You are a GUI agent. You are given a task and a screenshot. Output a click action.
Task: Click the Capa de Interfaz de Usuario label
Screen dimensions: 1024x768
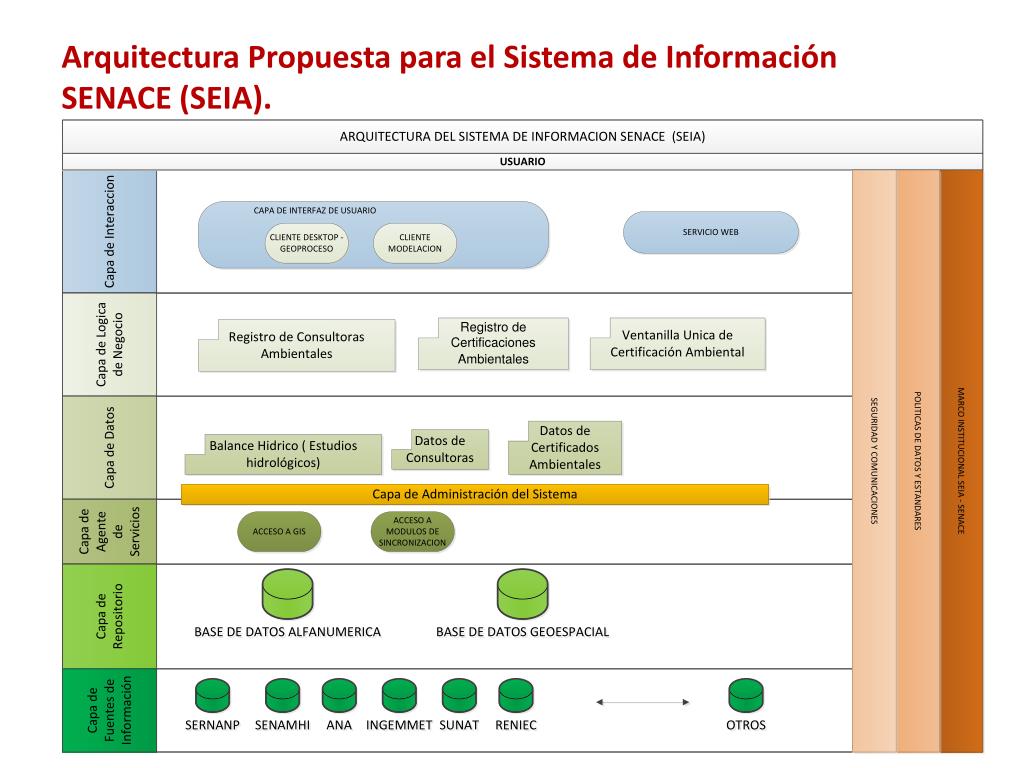click(315, 210)
